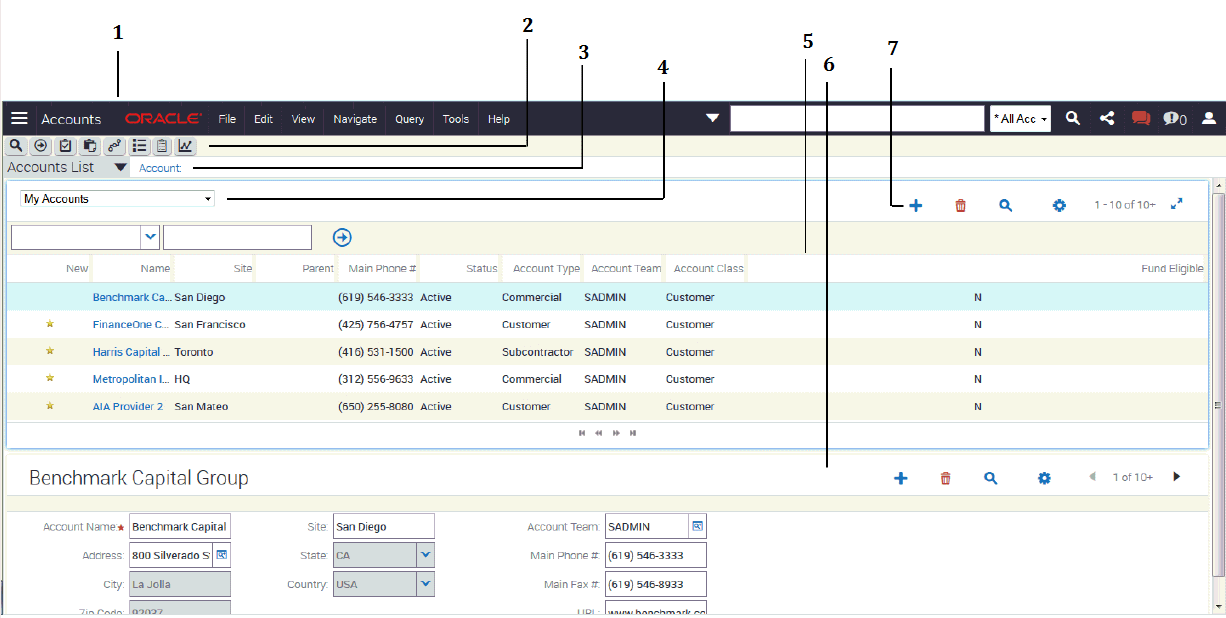The height and width of the screenshot is (618, 1226).
Task: Click the lined clipboard toolbar icon
Action: 162,146
